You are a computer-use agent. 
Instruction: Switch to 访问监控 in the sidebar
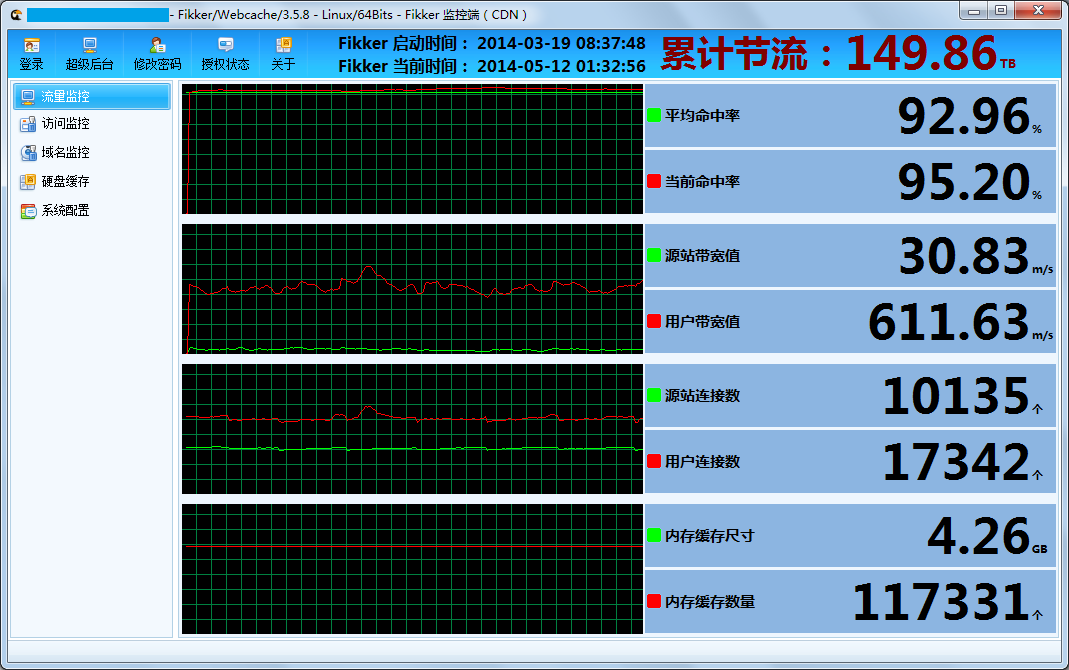(x=65, y=124)
